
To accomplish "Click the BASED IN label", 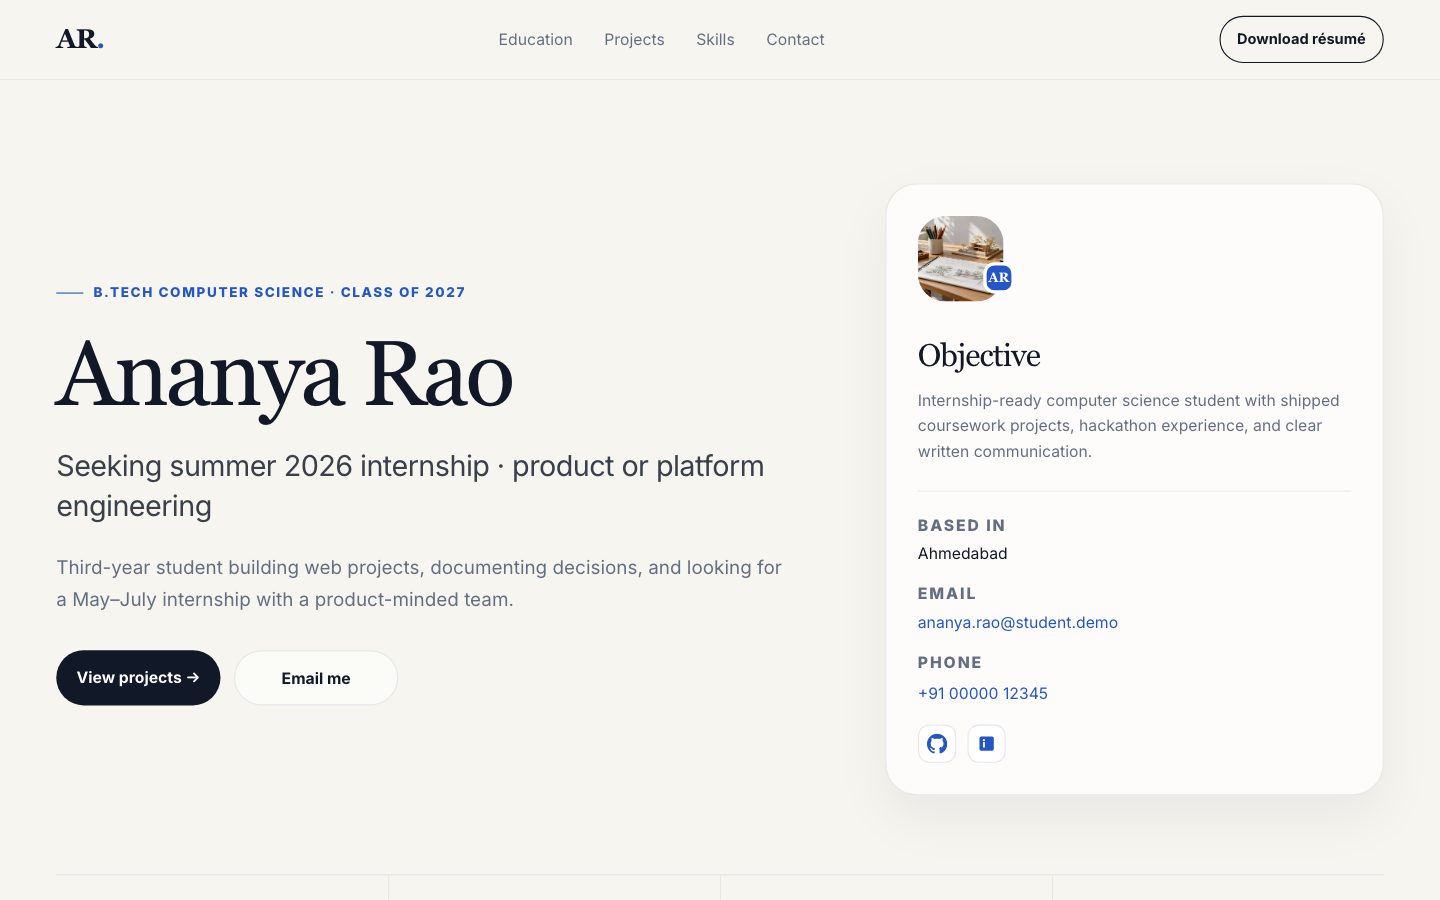I will click(x=962, y=525).
